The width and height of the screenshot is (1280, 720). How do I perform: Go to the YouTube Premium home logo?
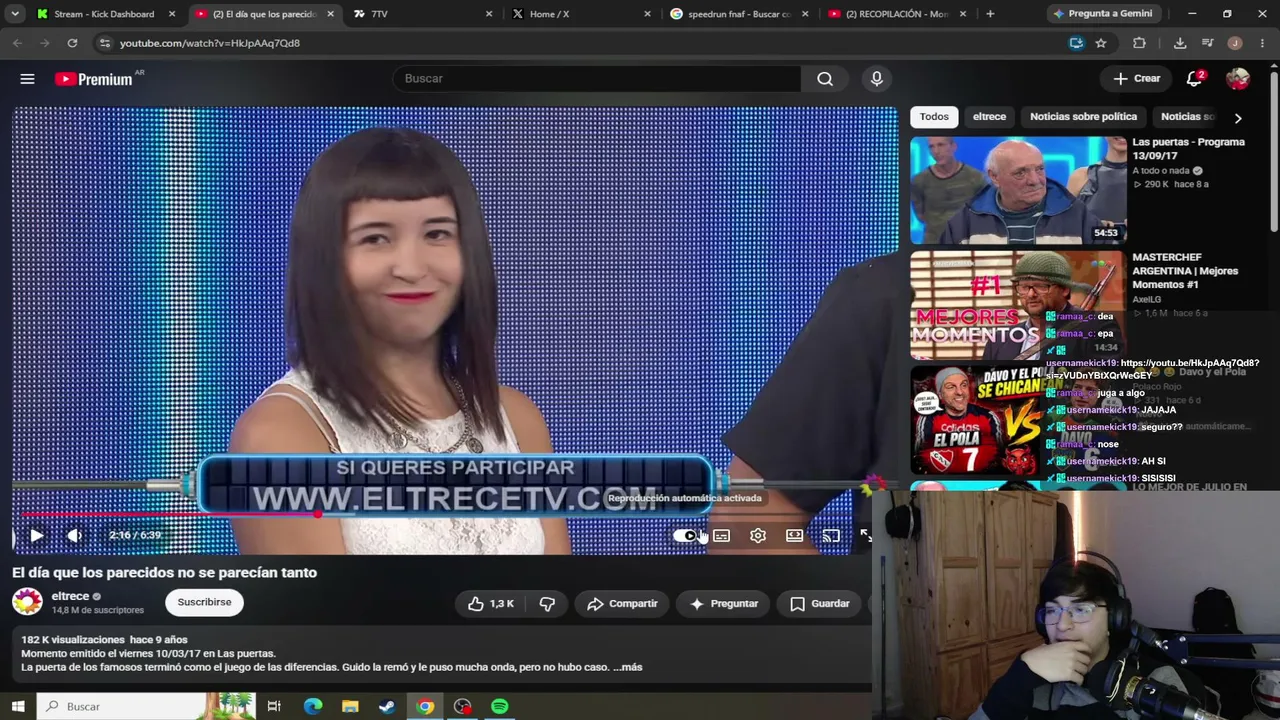(93, 79)
